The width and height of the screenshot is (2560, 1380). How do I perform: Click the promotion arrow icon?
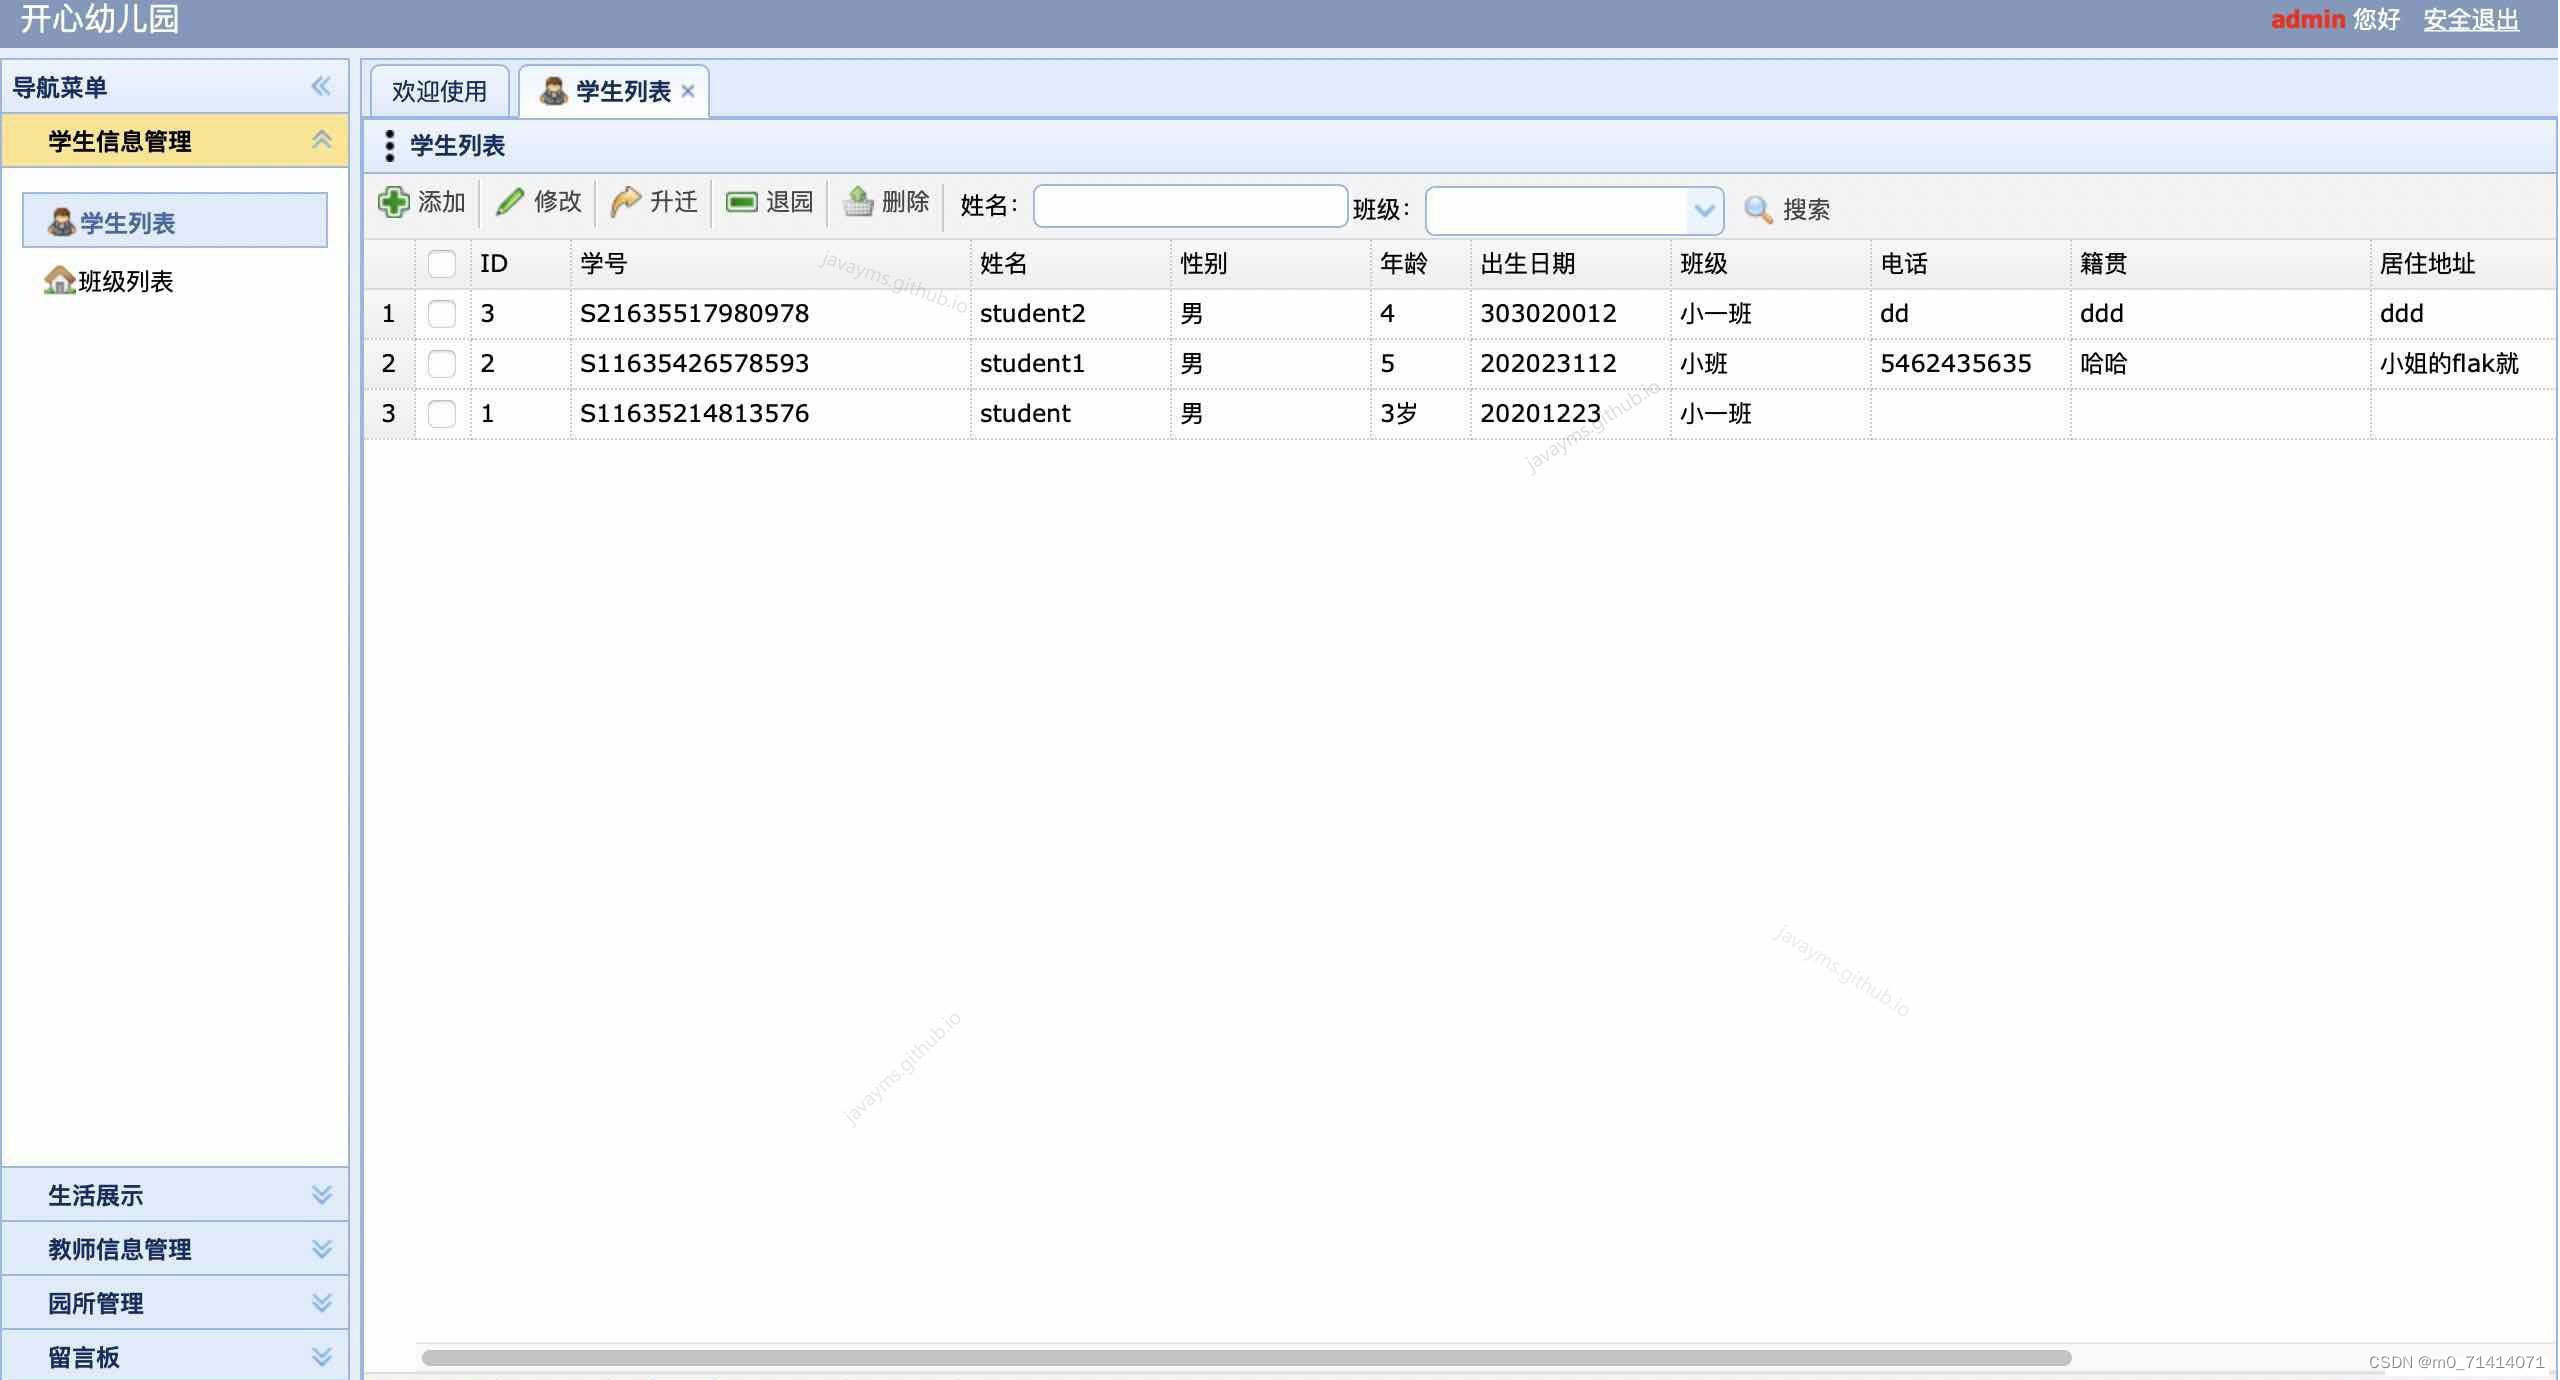[x=626, y=202]
